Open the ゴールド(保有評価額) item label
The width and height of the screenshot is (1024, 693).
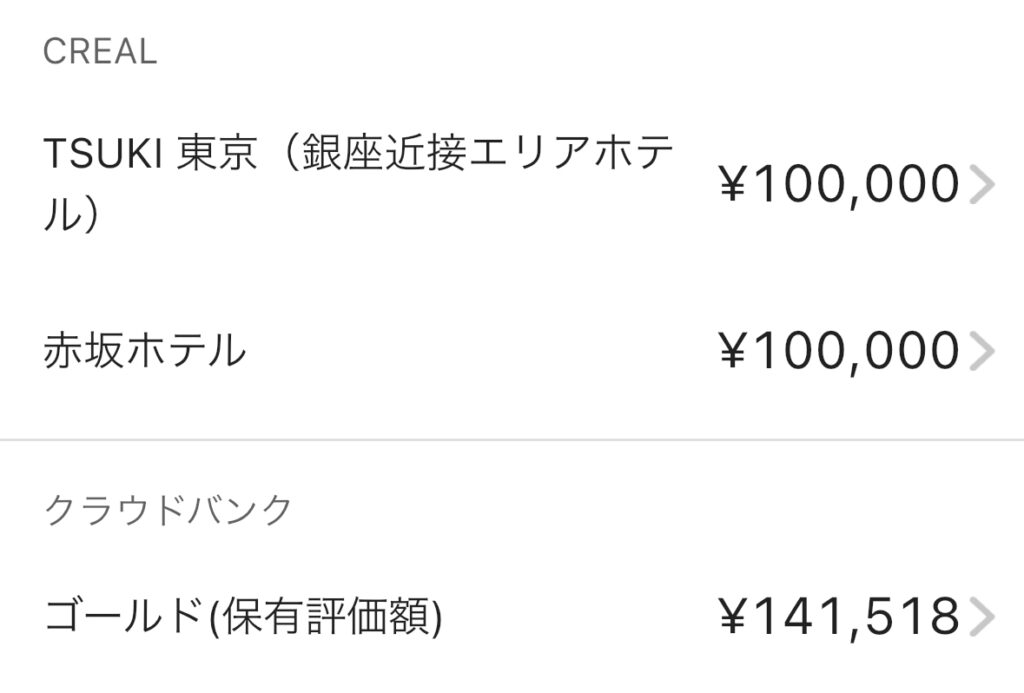tap(243, 618)
